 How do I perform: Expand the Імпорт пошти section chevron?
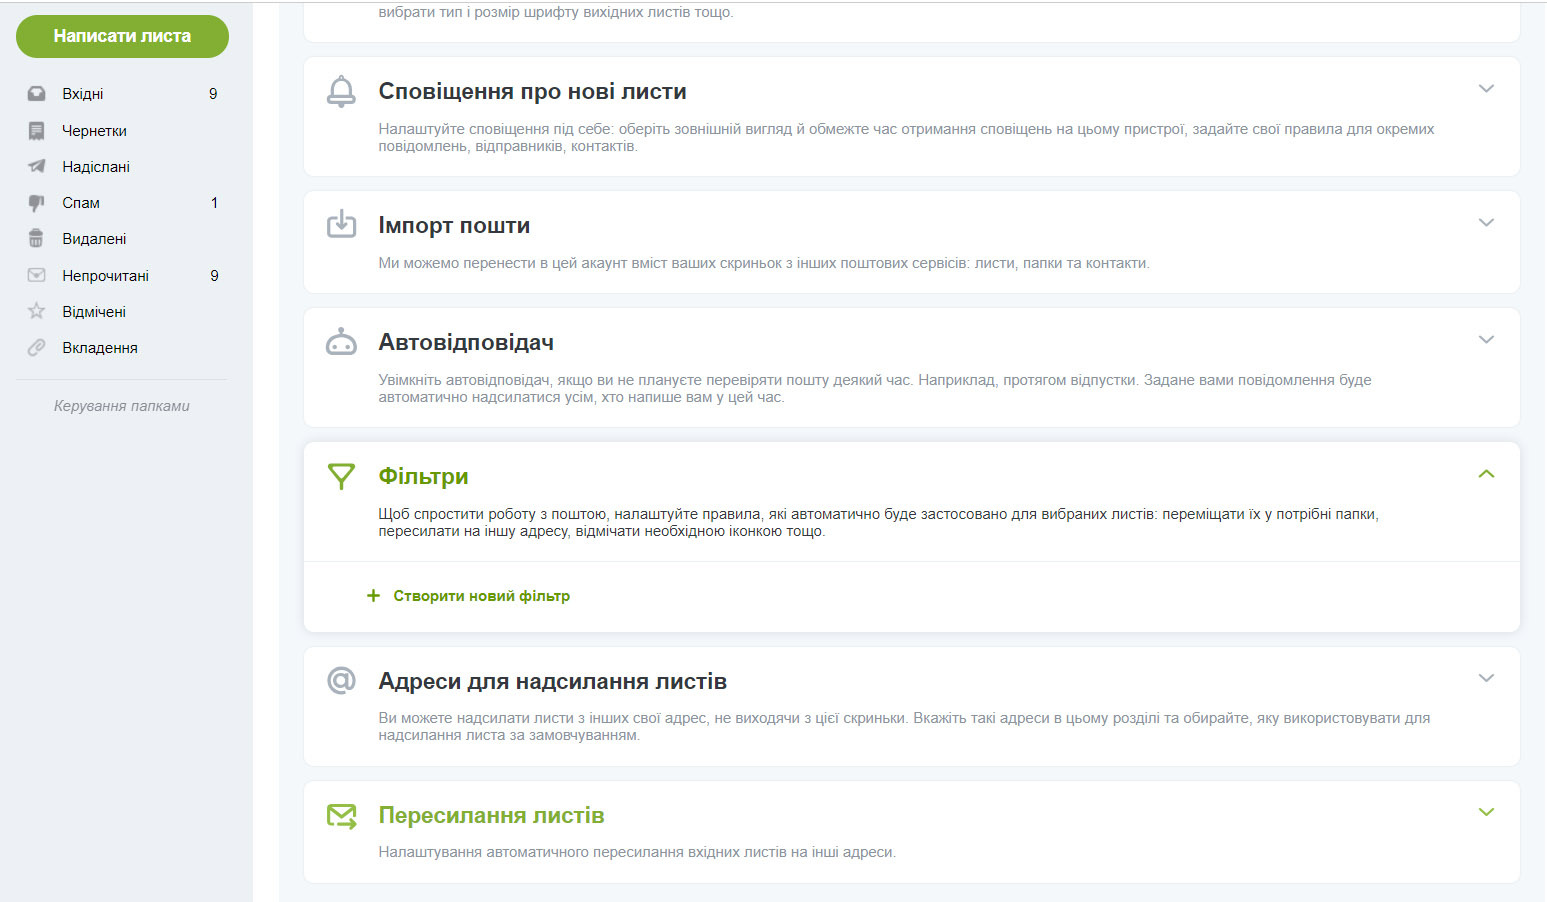[1486, 223]
